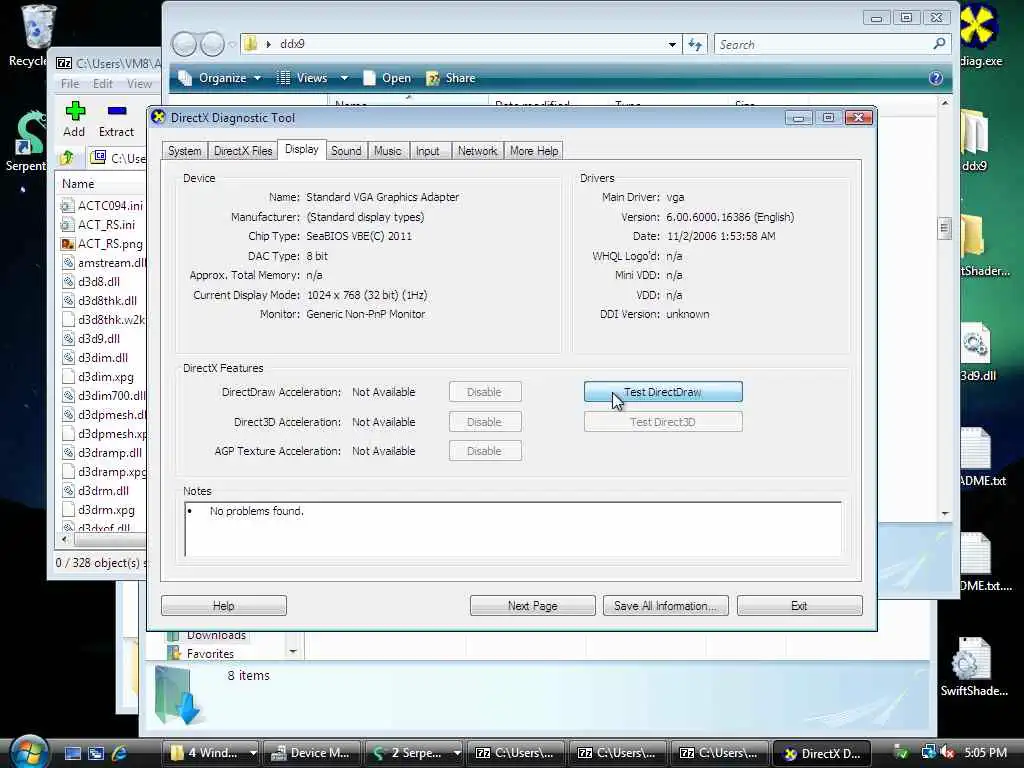Click the system clock 5:05 PM
The width and height of the screenshot is (1024, 768).
pyautogui.click(x=985, y=753)
